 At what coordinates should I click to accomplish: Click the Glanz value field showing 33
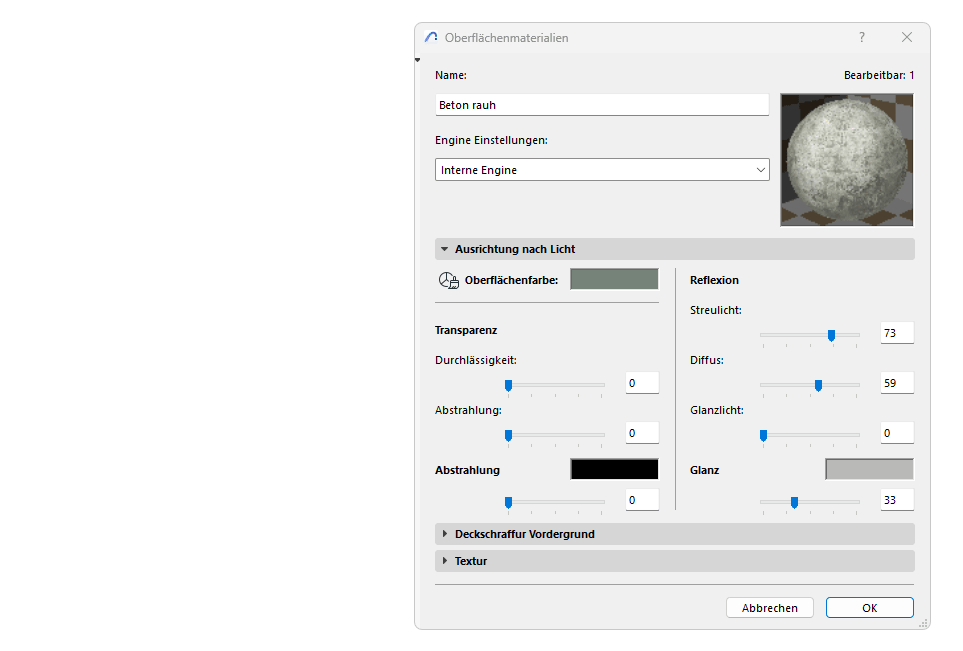pos(896,499)
